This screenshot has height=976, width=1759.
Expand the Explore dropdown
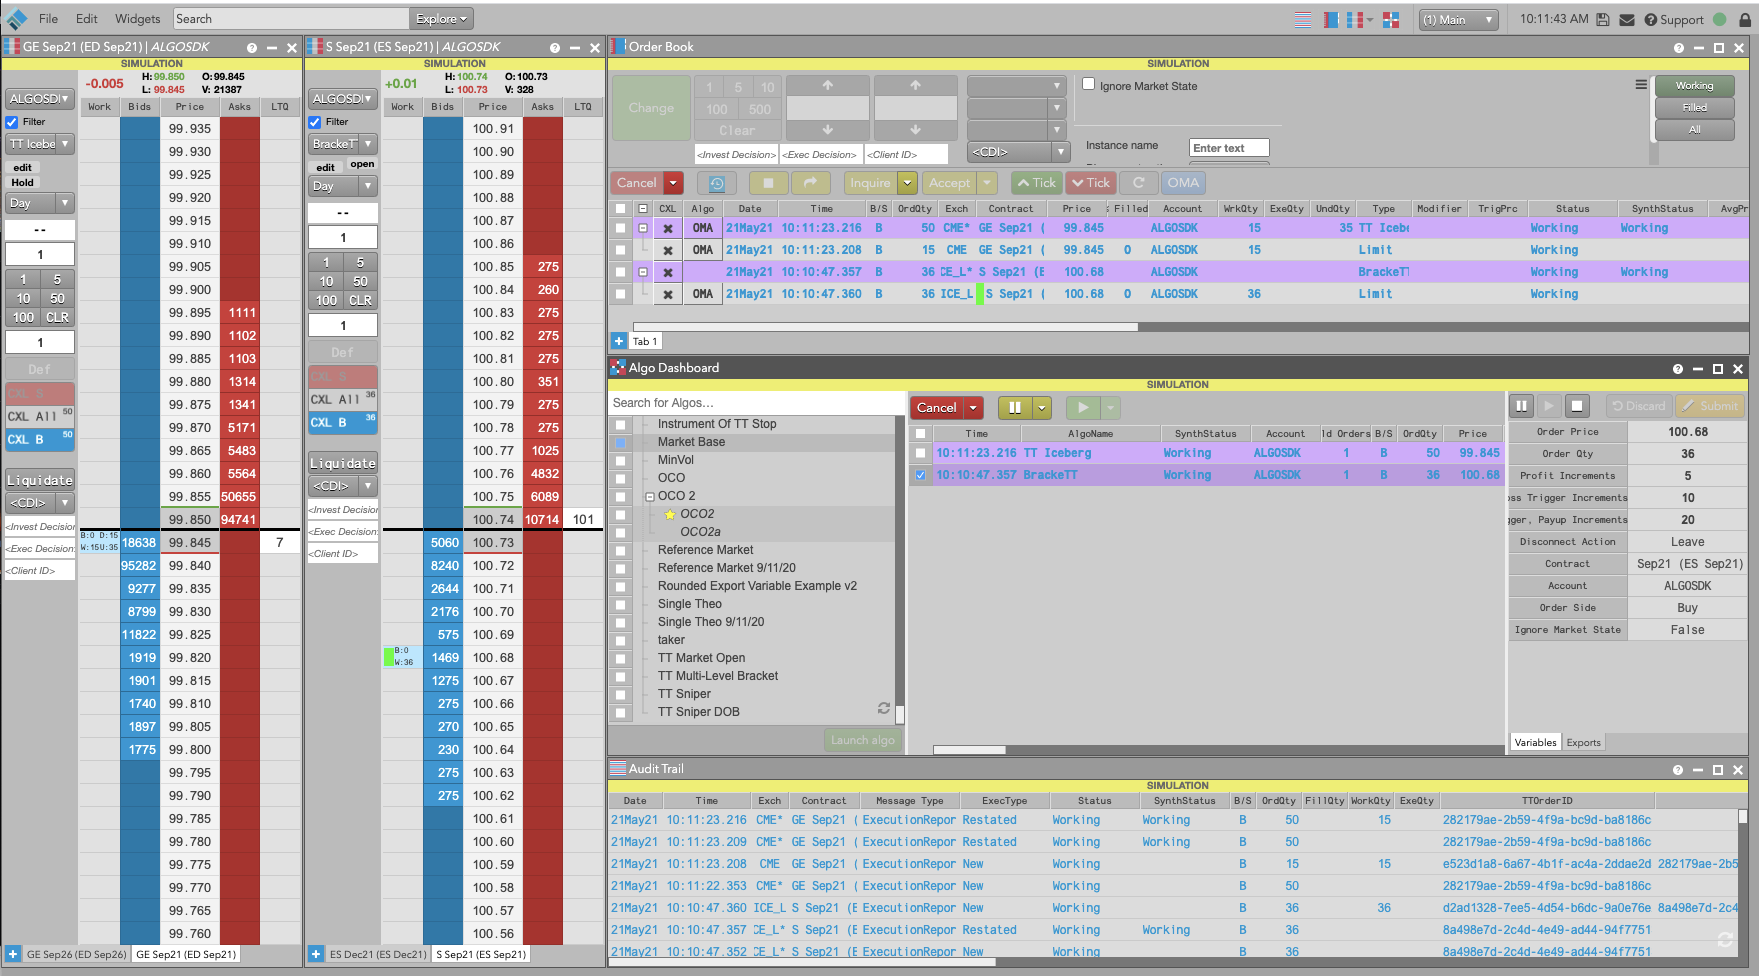point(441,19)
